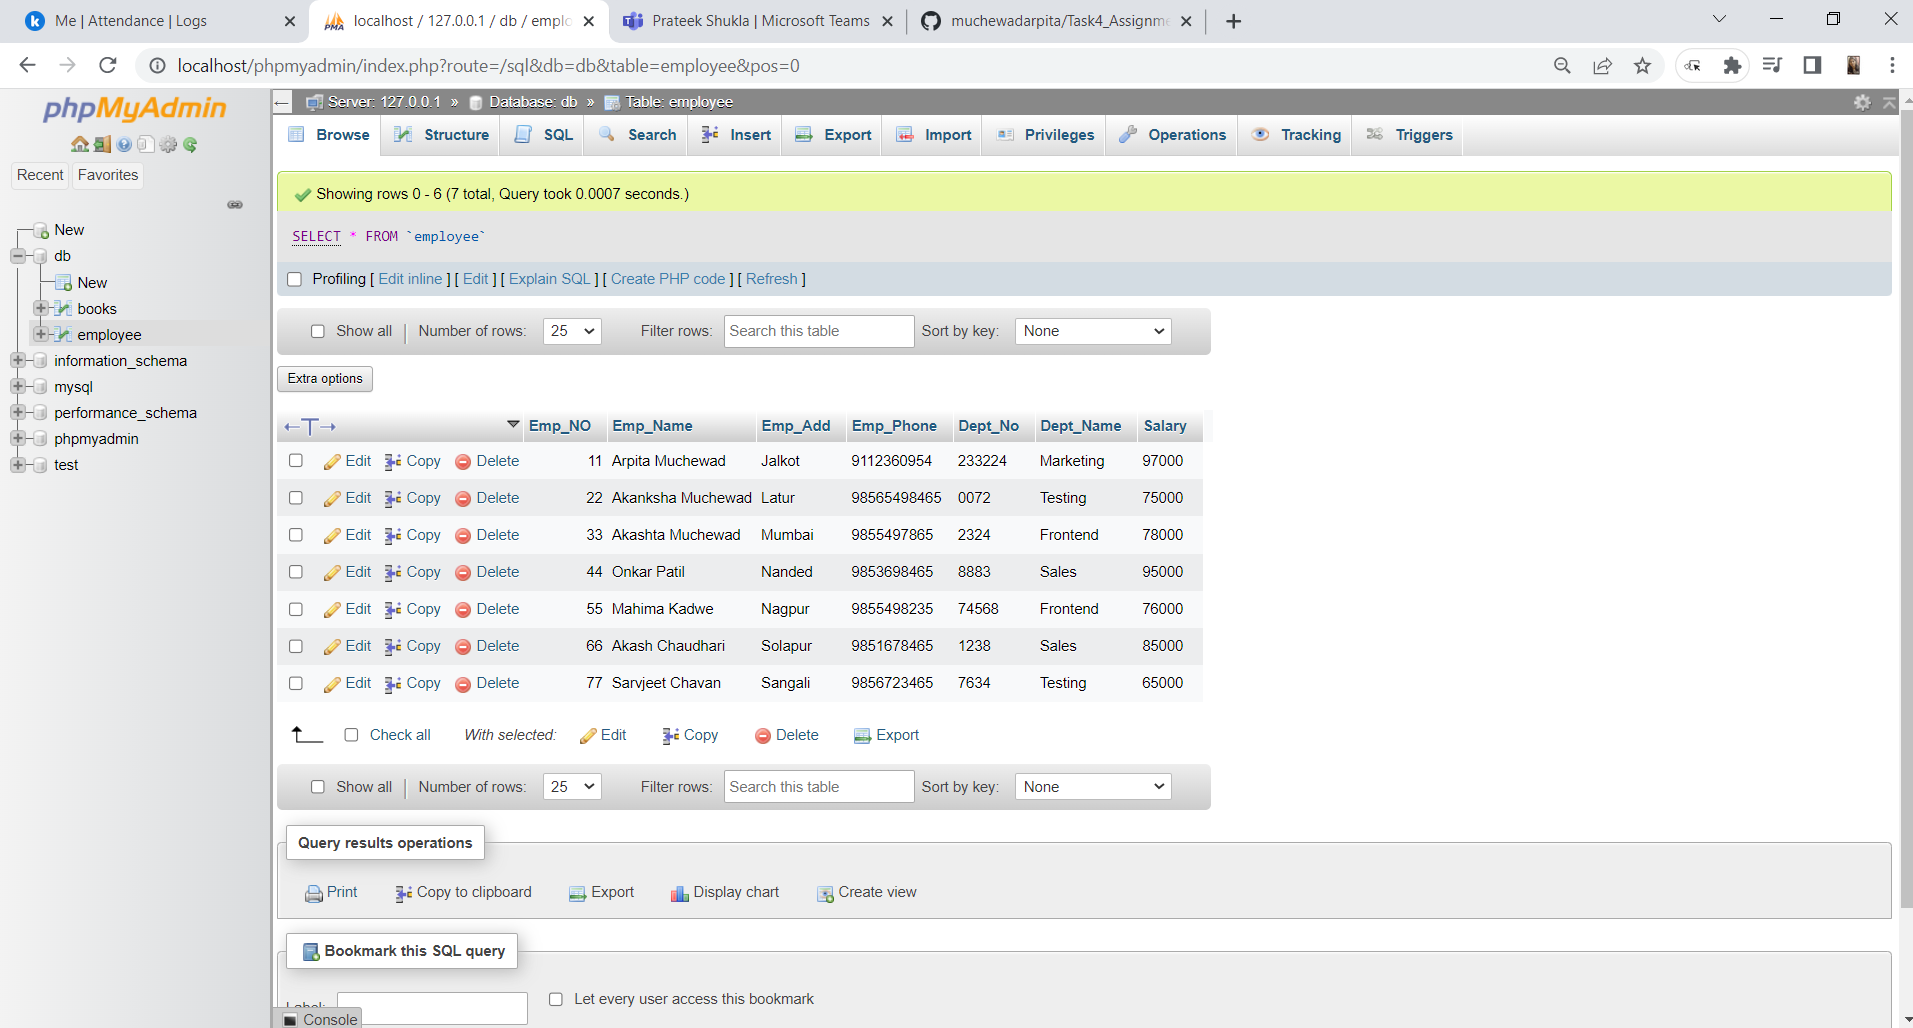Click the Filter rows search field

tap(818, 331)
